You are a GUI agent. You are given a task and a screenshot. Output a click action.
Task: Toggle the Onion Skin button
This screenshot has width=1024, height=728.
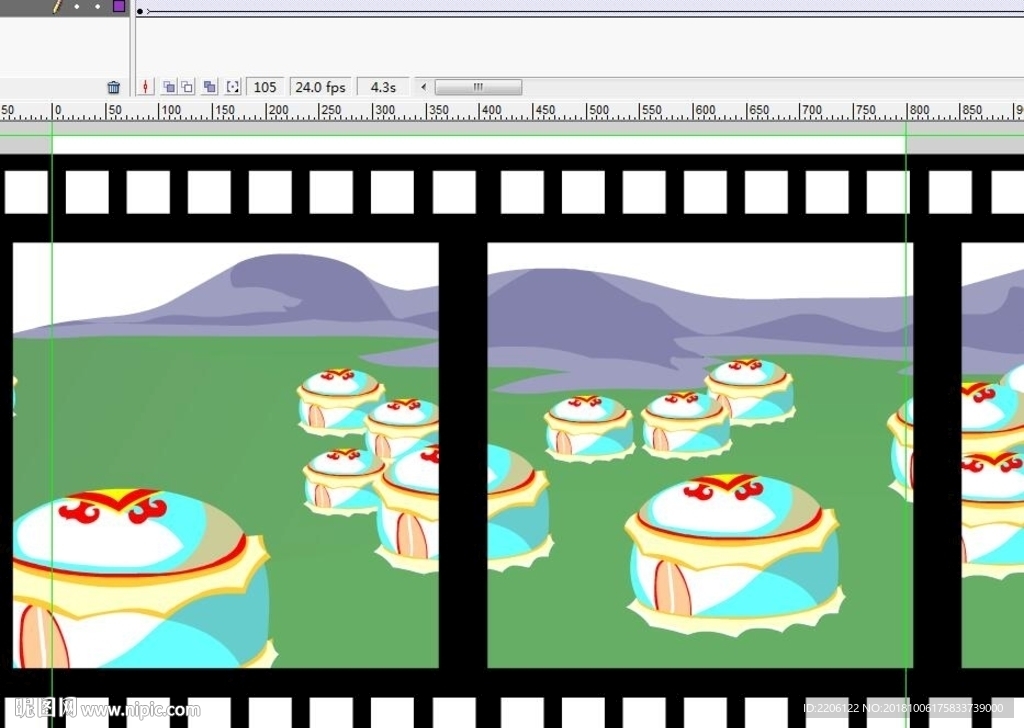tap(168, 87)
